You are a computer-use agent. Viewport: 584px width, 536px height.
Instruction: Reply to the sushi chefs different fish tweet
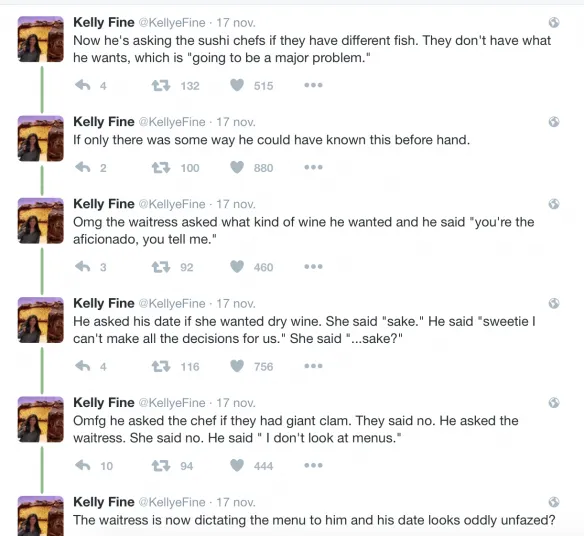pos(83,85)
